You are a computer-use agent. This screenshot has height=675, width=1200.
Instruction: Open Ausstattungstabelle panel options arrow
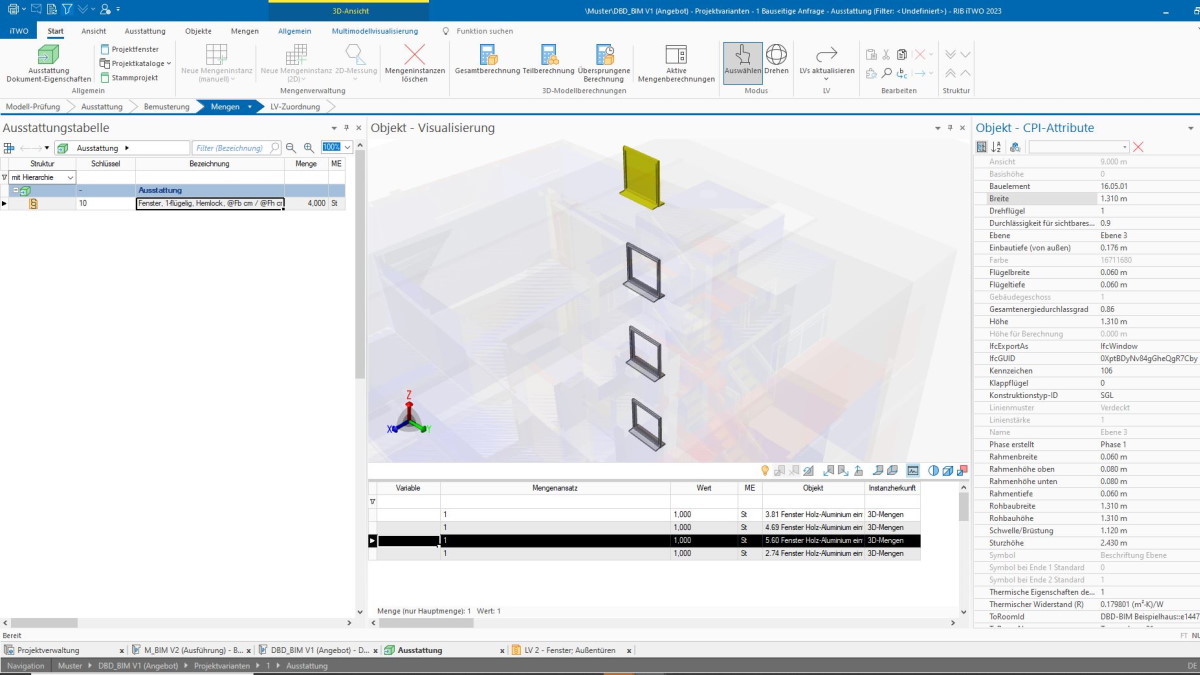coord(334,128)
